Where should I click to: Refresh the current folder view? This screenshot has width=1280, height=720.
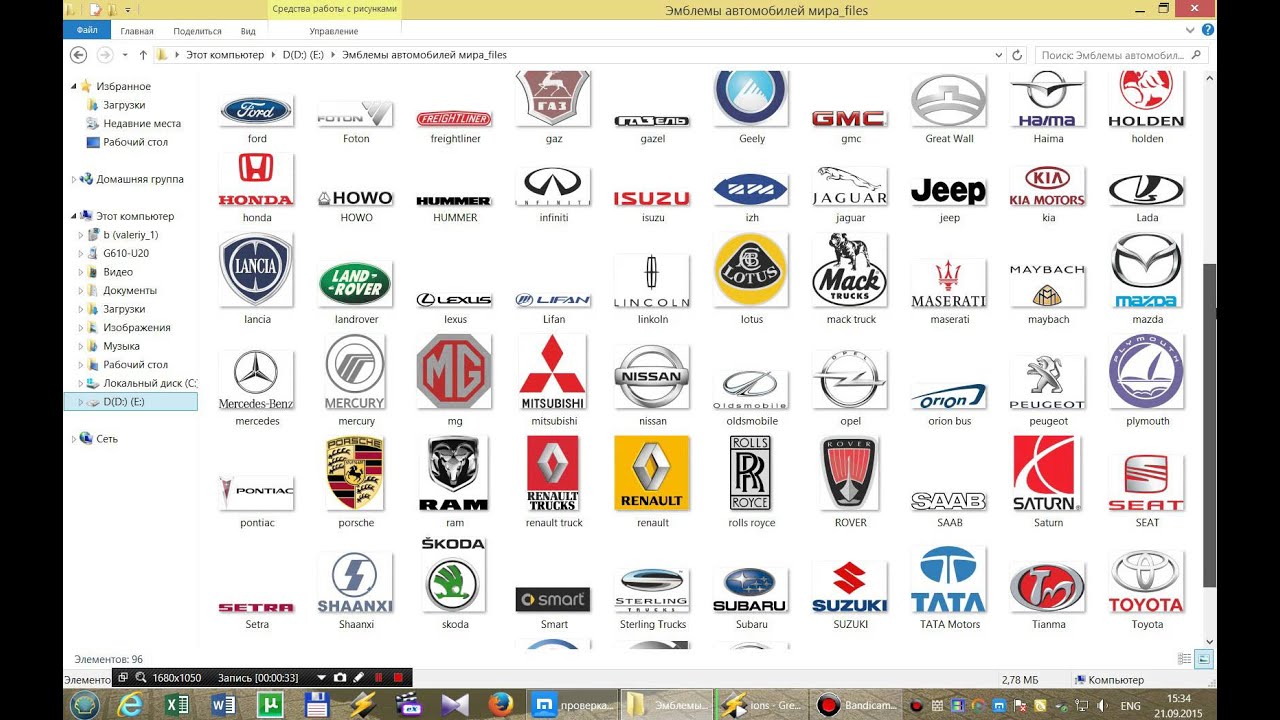(1018, 55)
